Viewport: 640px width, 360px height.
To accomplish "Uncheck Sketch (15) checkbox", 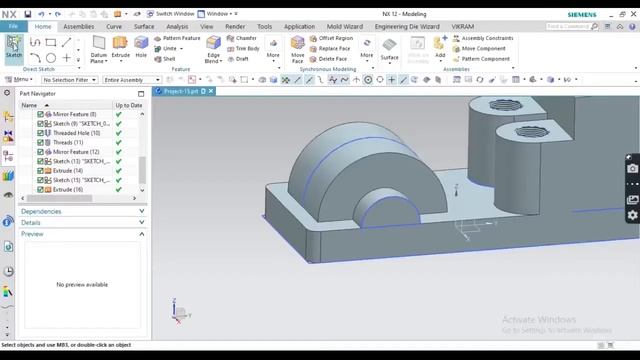I will coord(40,180).
